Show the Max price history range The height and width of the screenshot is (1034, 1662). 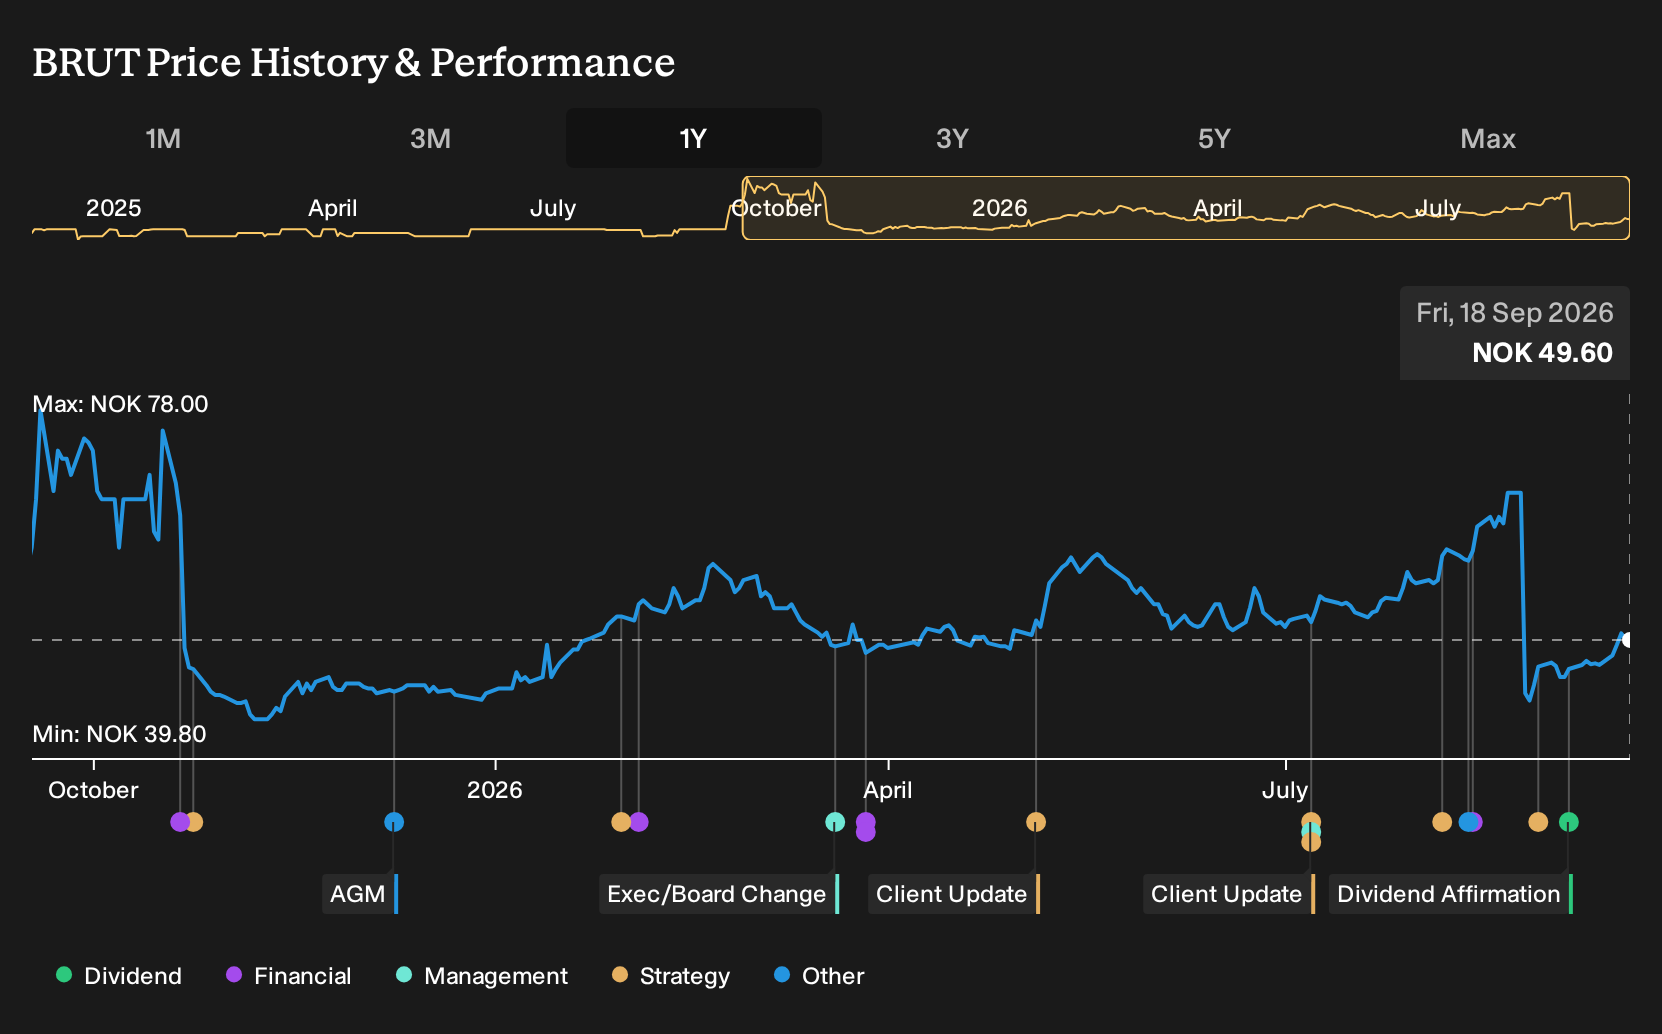[x=1488, y=139]
